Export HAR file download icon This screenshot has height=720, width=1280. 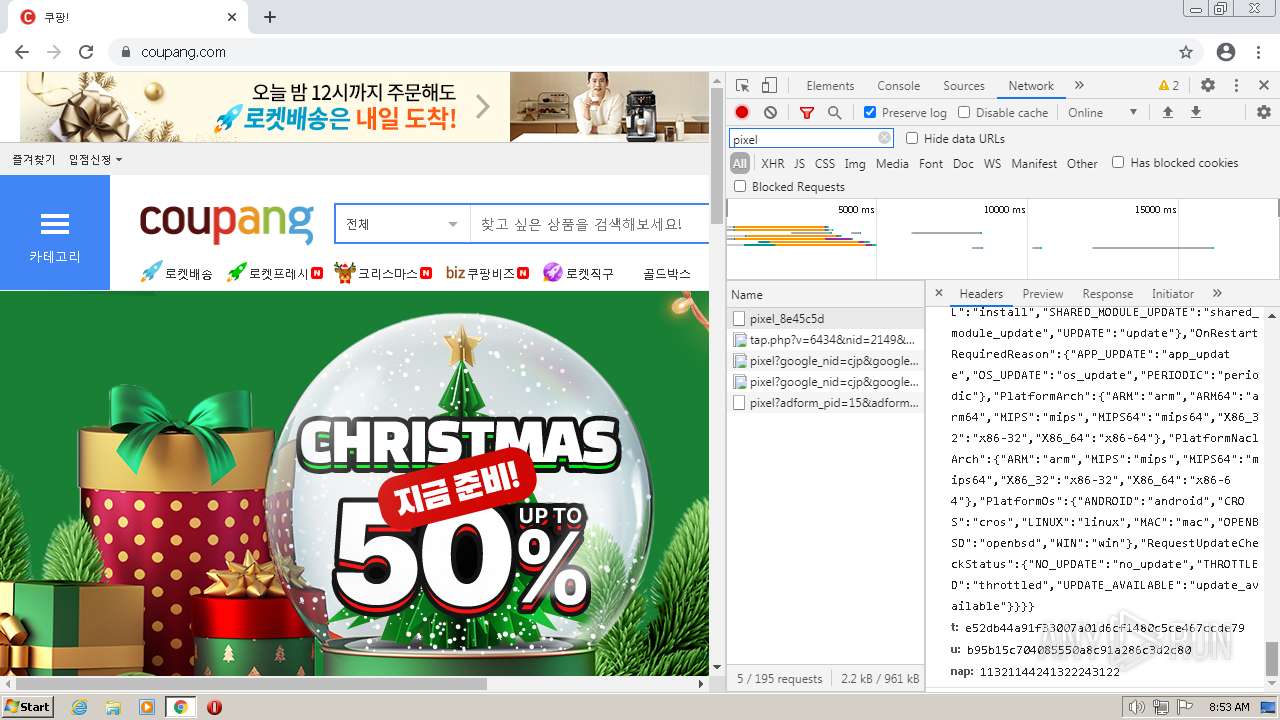[1195, 113]
